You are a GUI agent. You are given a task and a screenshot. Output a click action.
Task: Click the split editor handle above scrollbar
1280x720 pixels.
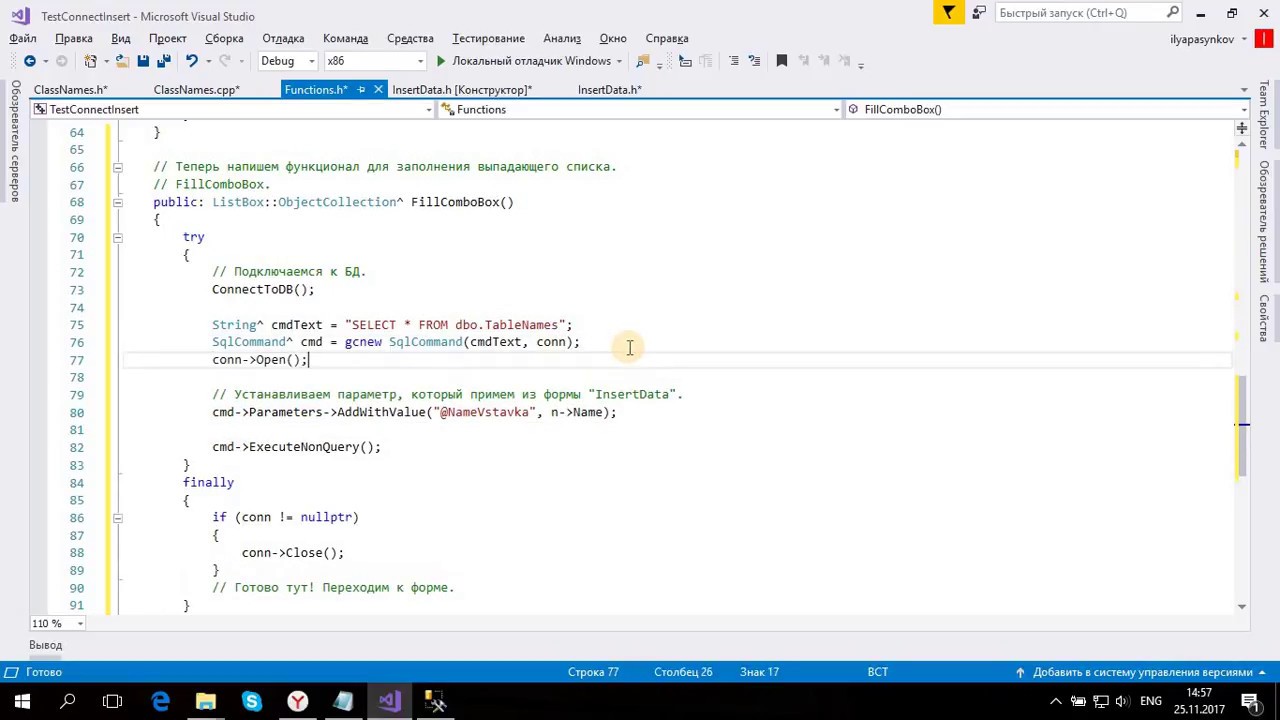tap(1241, 128)
